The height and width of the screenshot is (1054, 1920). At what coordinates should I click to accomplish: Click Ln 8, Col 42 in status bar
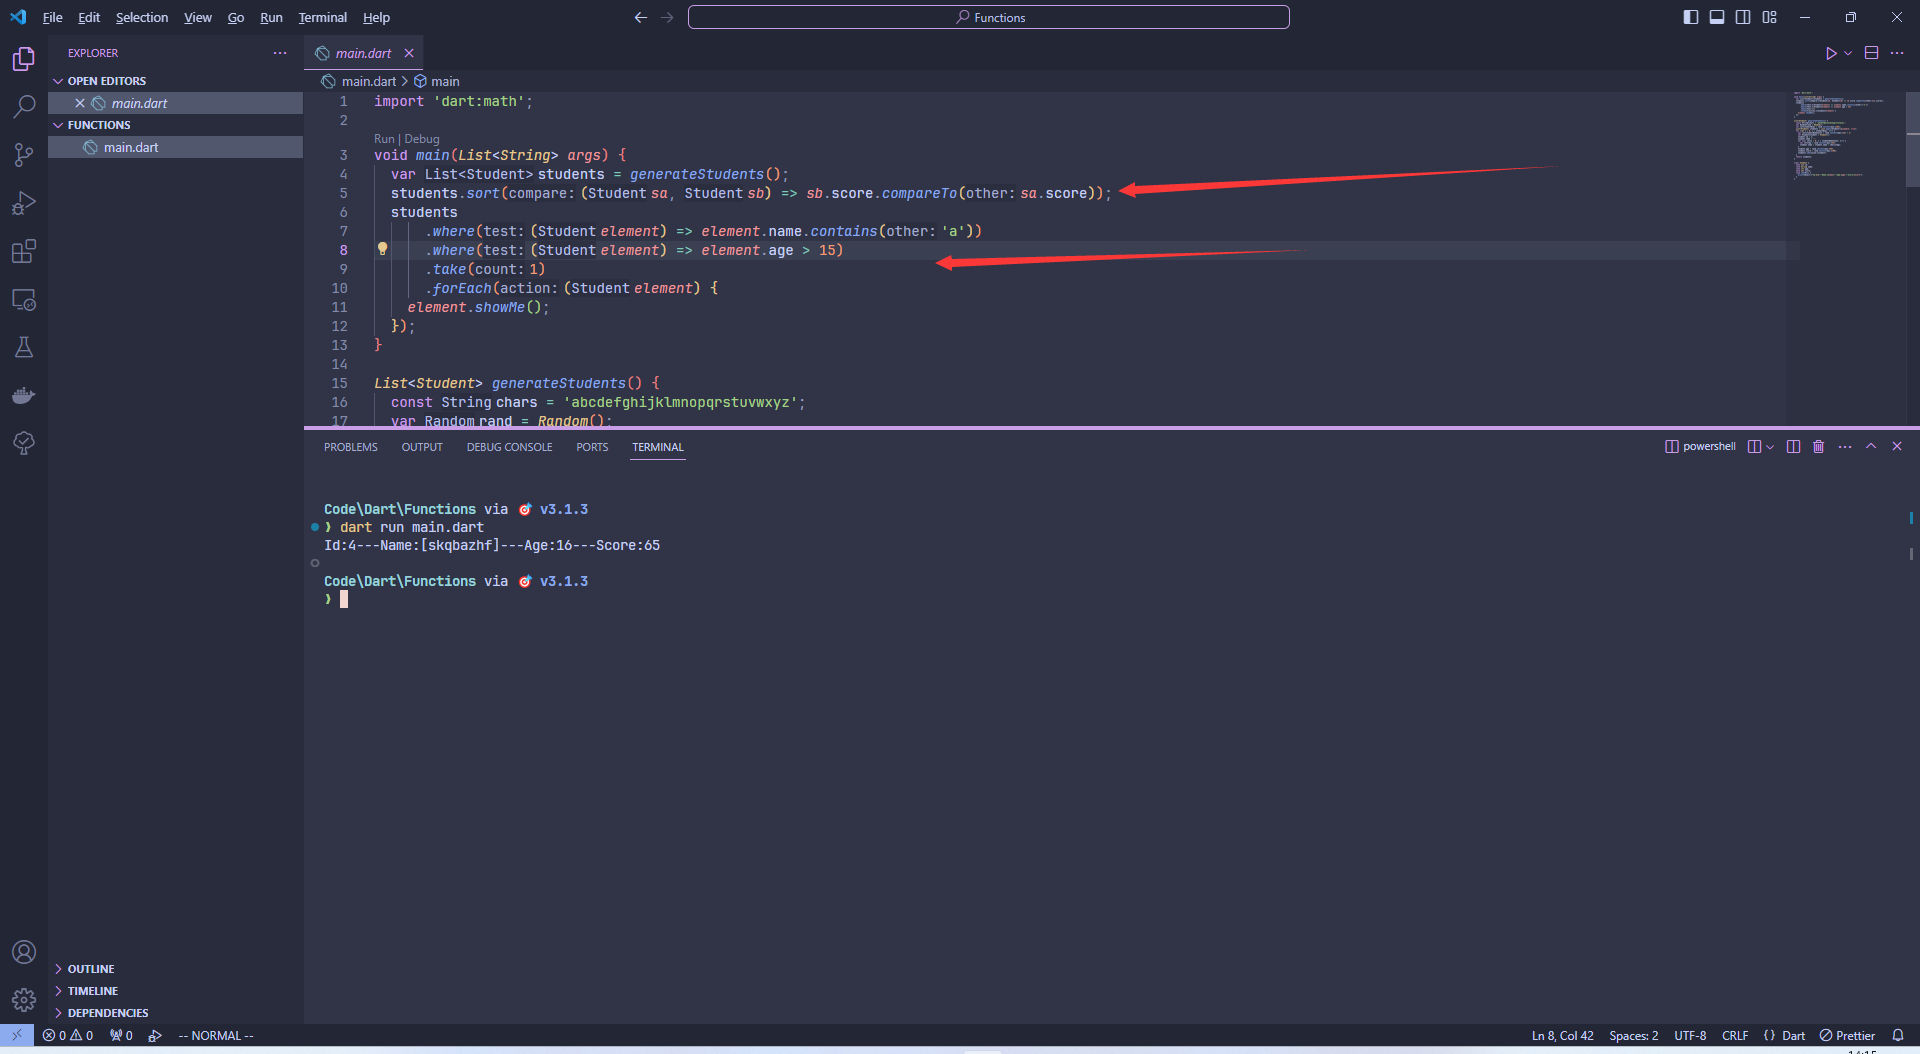coord(1562,1035)
